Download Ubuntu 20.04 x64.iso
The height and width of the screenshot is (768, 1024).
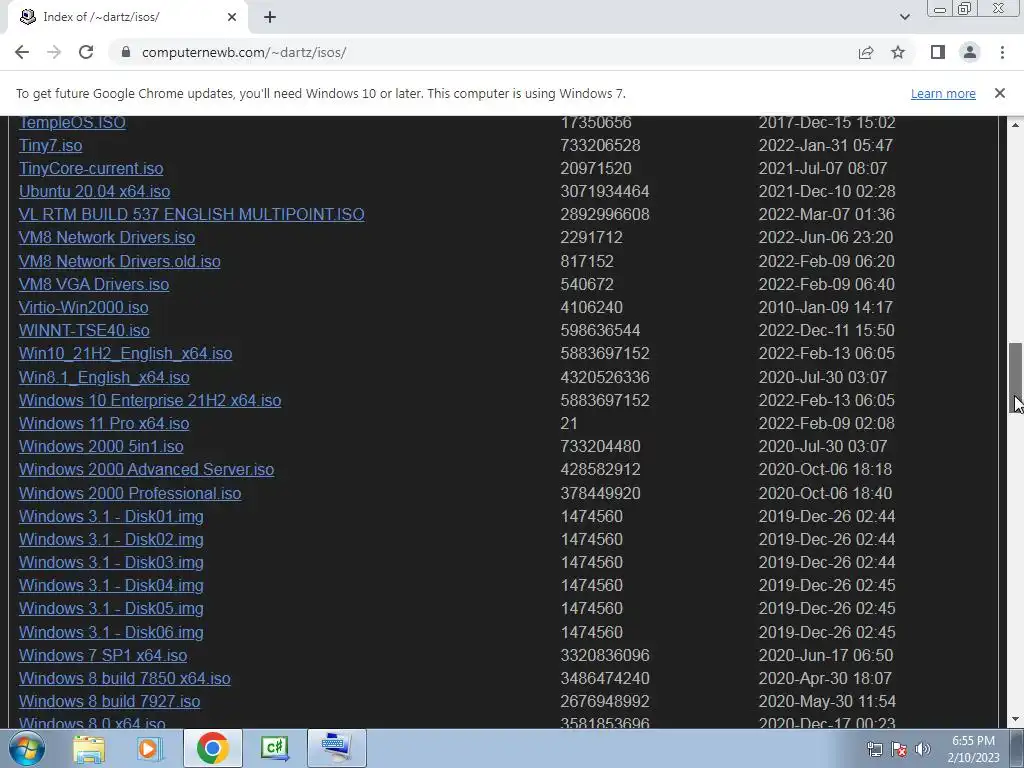95,191
